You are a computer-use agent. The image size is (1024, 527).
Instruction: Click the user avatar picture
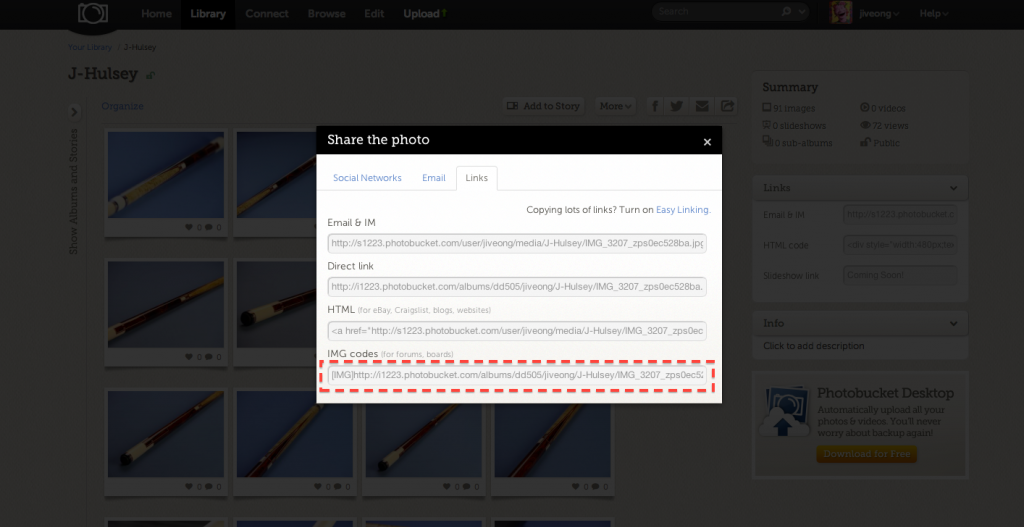click(840, 13)
